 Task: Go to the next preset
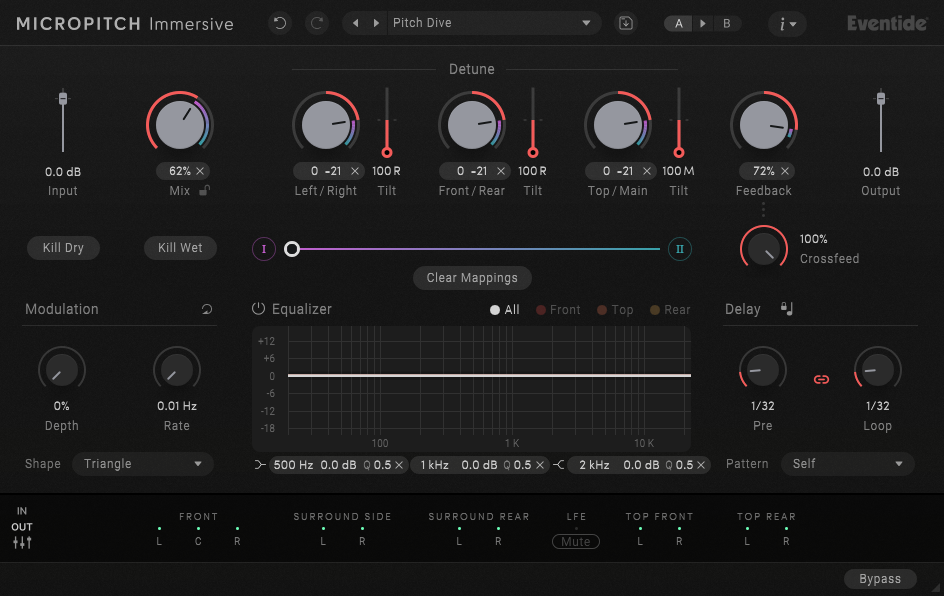[376, 23]
